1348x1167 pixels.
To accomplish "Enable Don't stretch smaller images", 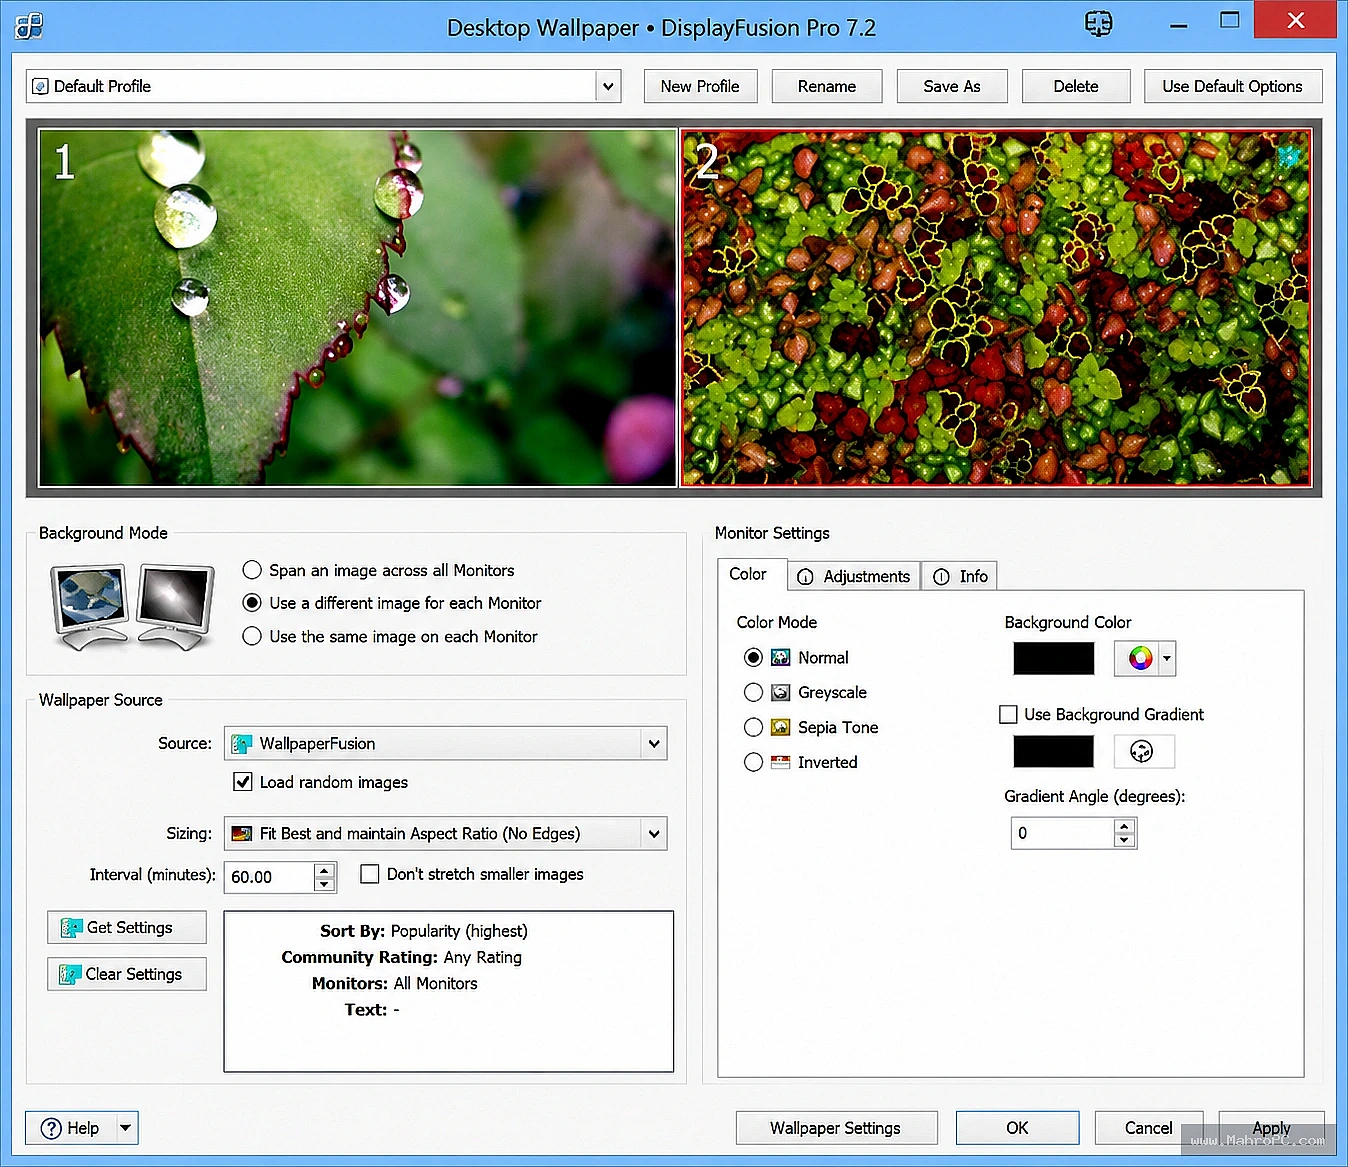I will [x=370, y=874].
